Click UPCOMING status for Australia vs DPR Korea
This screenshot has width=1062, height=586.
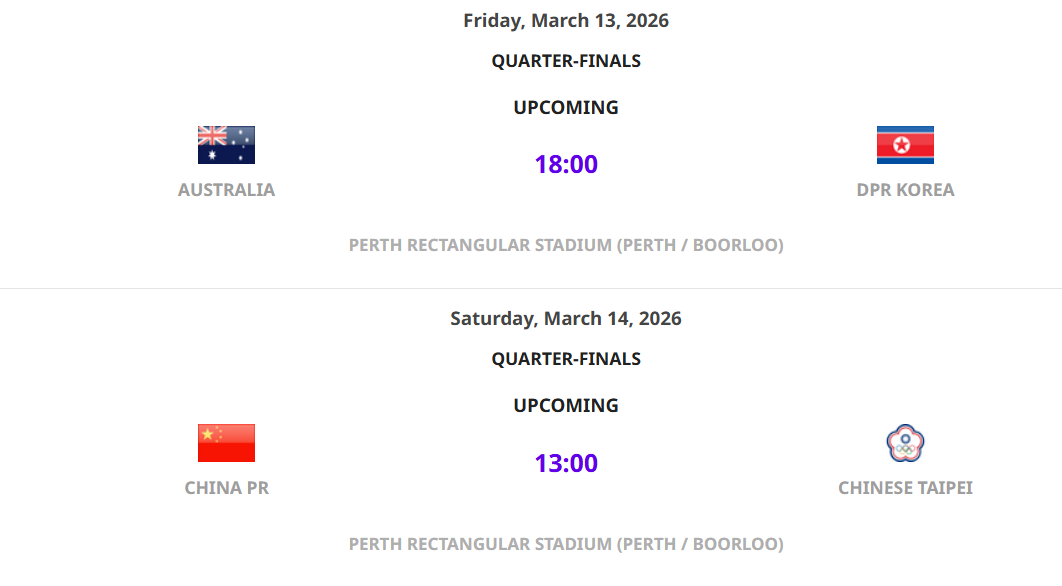point(566,108)
